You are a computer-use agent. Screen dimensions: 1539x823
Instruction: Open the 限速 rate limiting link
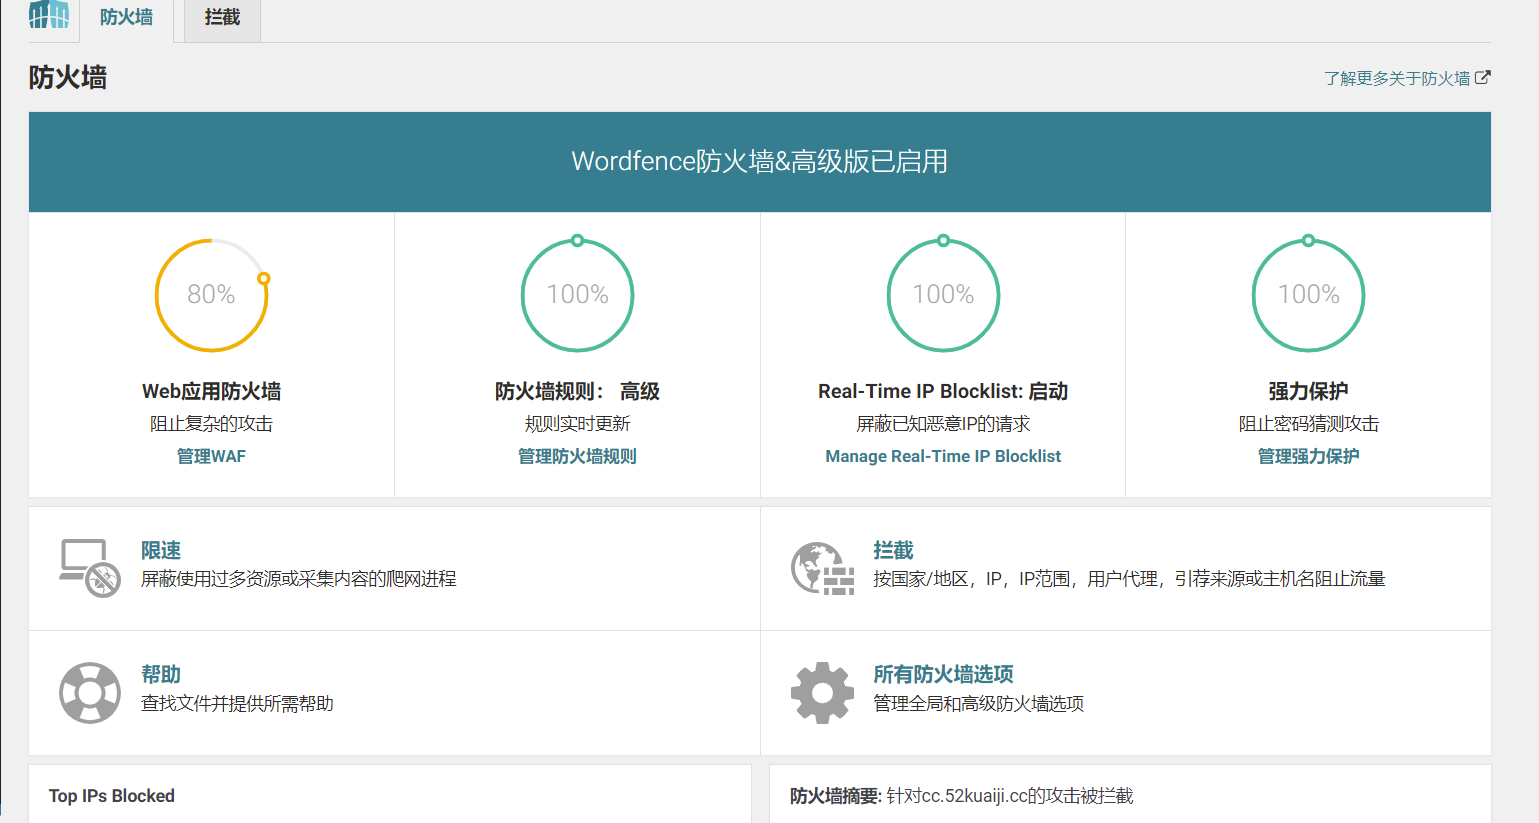coord(161,550)
